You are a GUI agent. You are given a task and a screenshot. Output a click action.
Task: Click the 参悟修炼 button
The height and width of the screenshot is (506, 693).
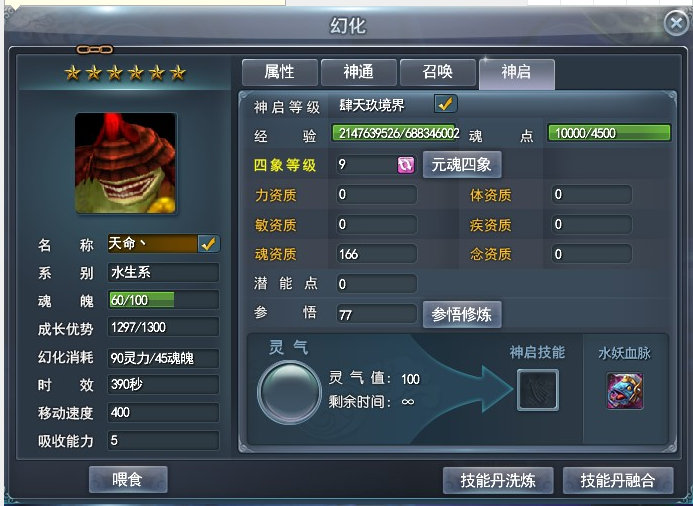click(462, 315)
